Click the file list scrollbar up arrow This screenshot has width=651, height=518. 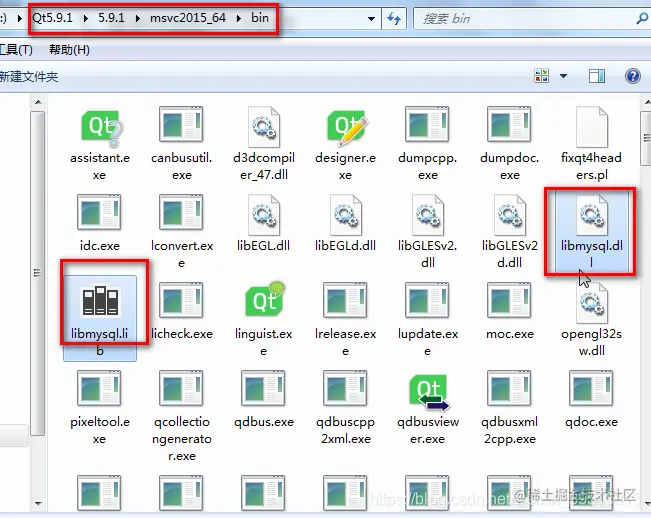(647, 102)
